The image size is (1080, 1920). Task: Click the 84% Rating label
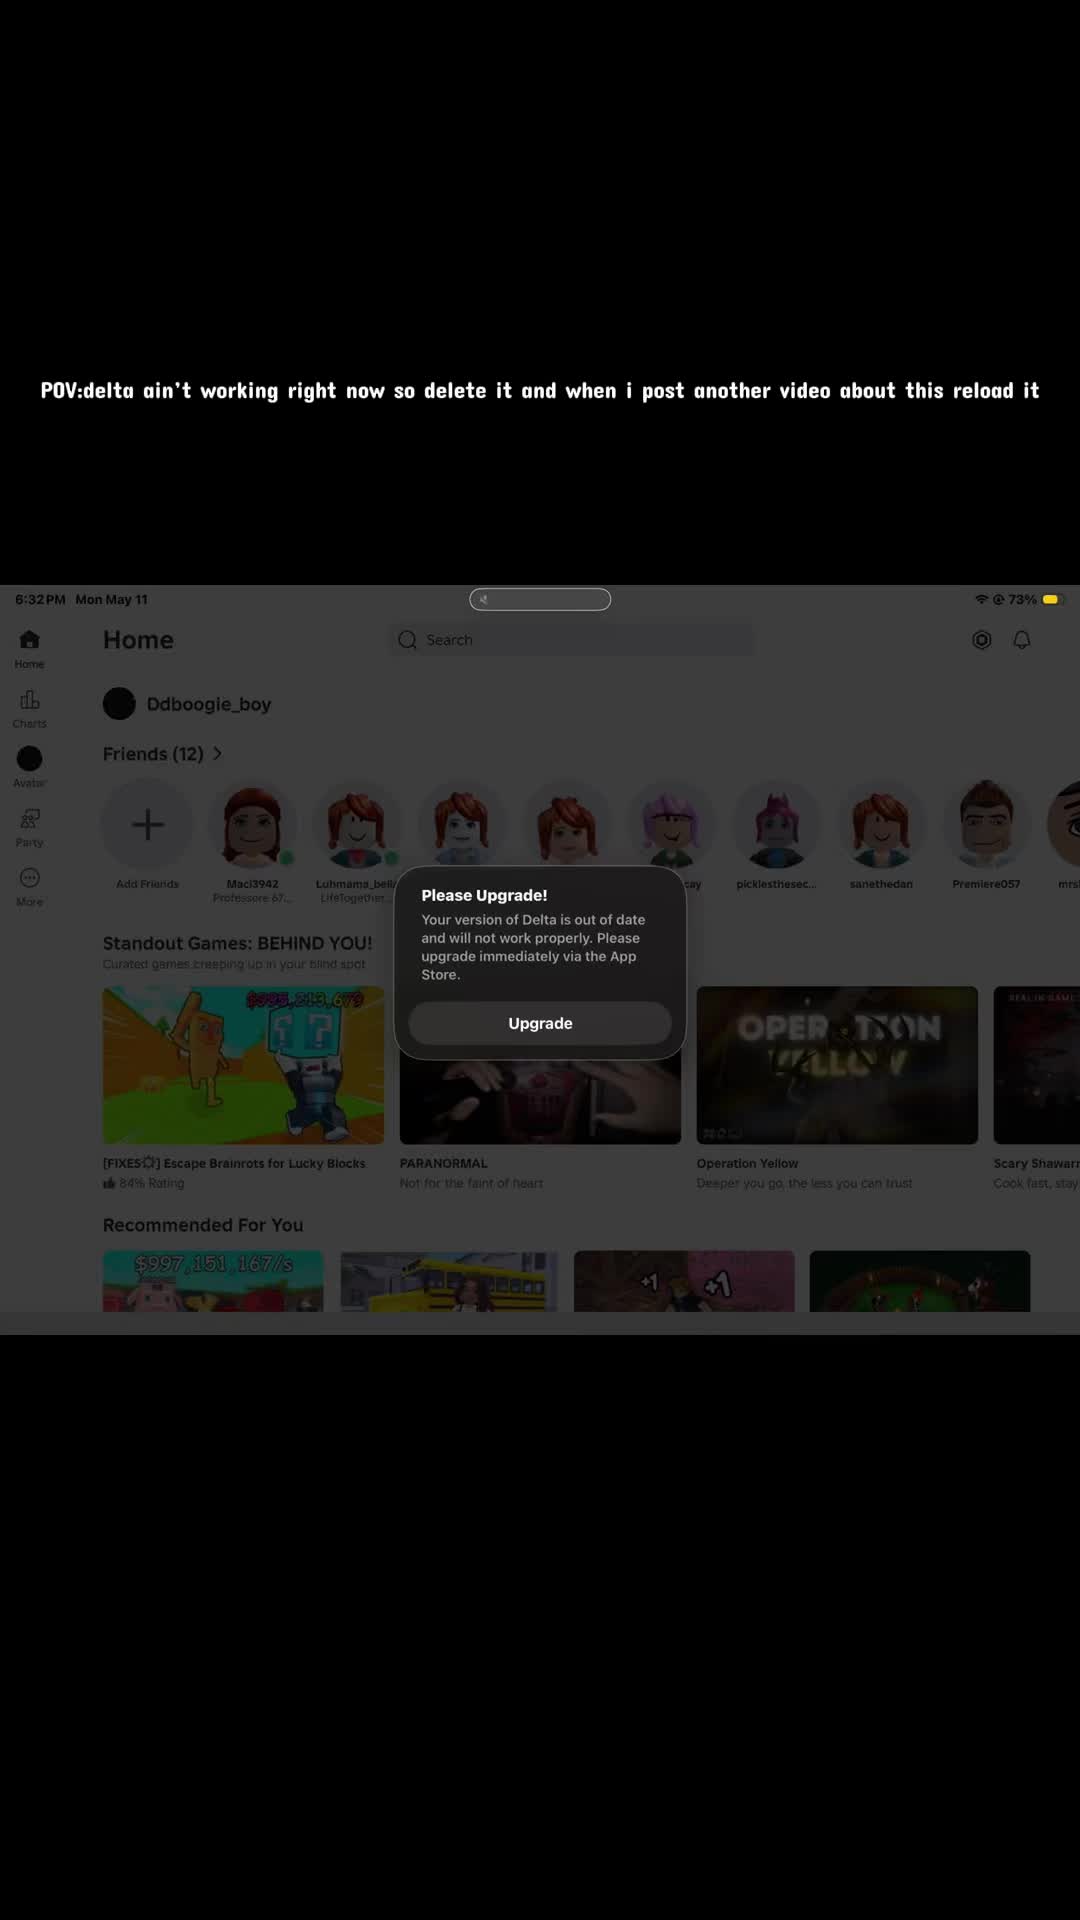pos(144,1183)
